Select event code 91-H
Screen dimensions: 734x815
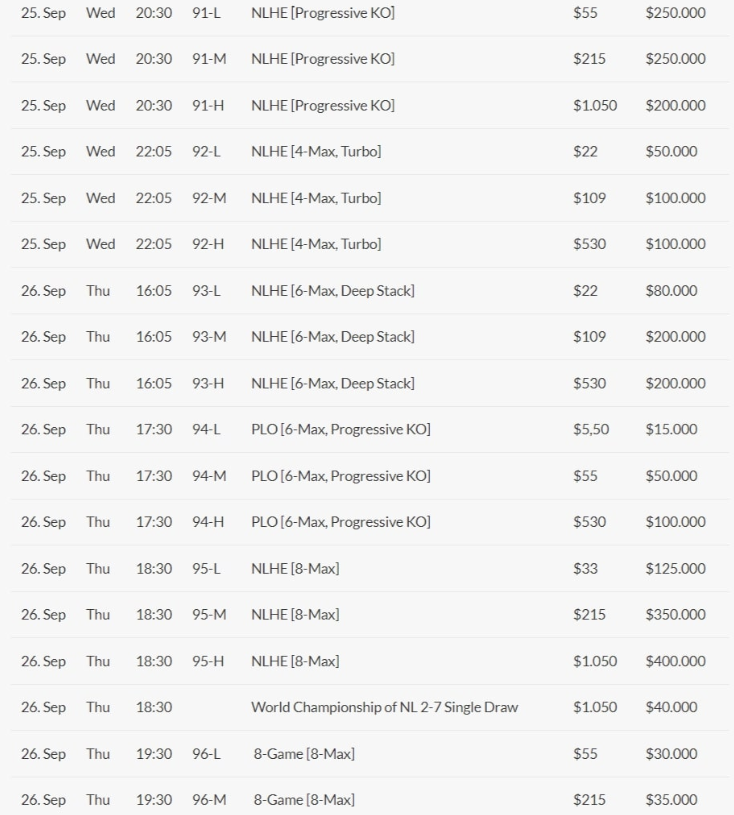[x=207, y=105]
